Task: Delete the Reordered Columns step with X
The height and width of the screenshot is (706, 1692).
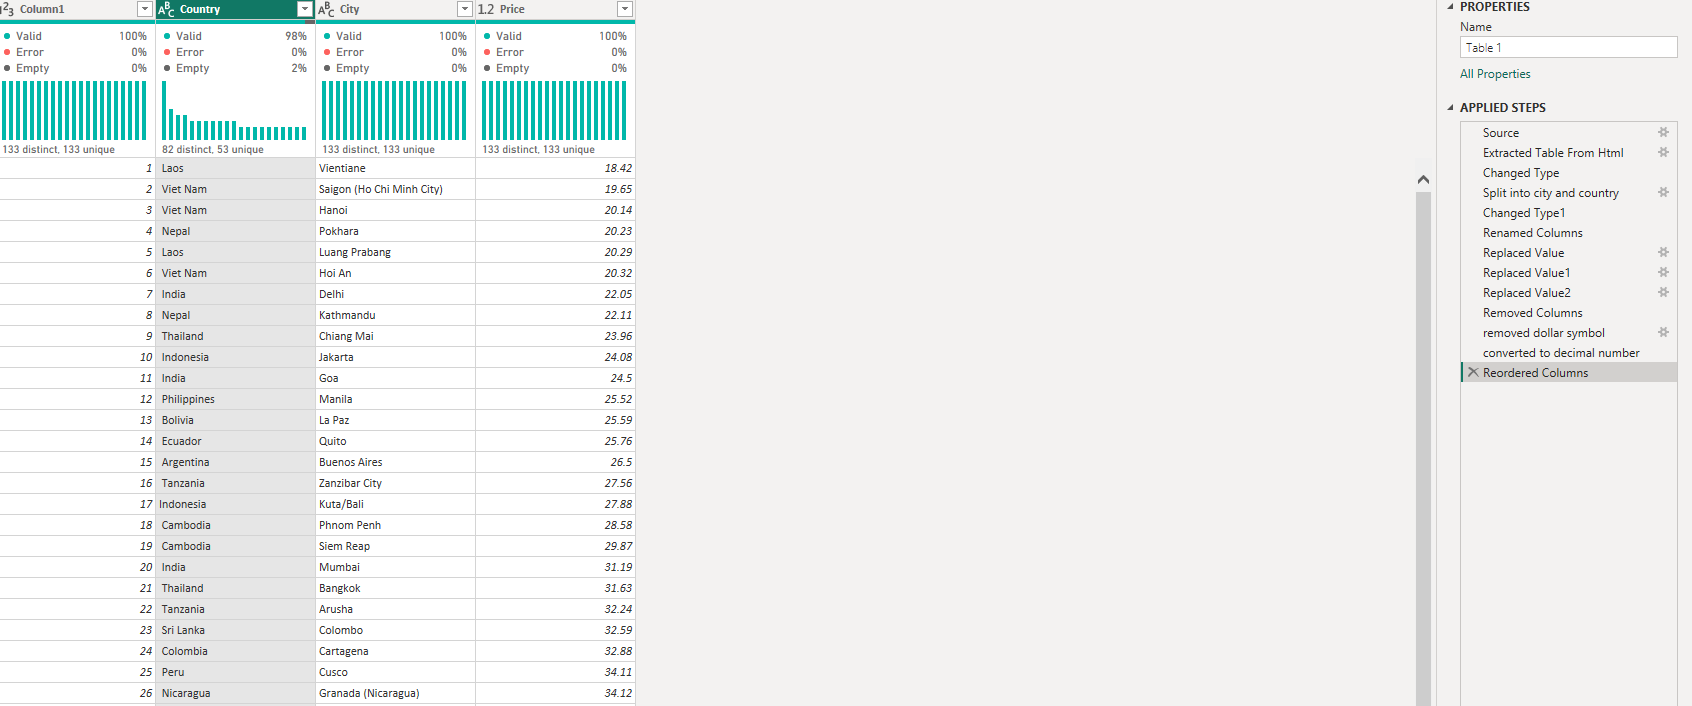Action: click(x=1473, y=372)
